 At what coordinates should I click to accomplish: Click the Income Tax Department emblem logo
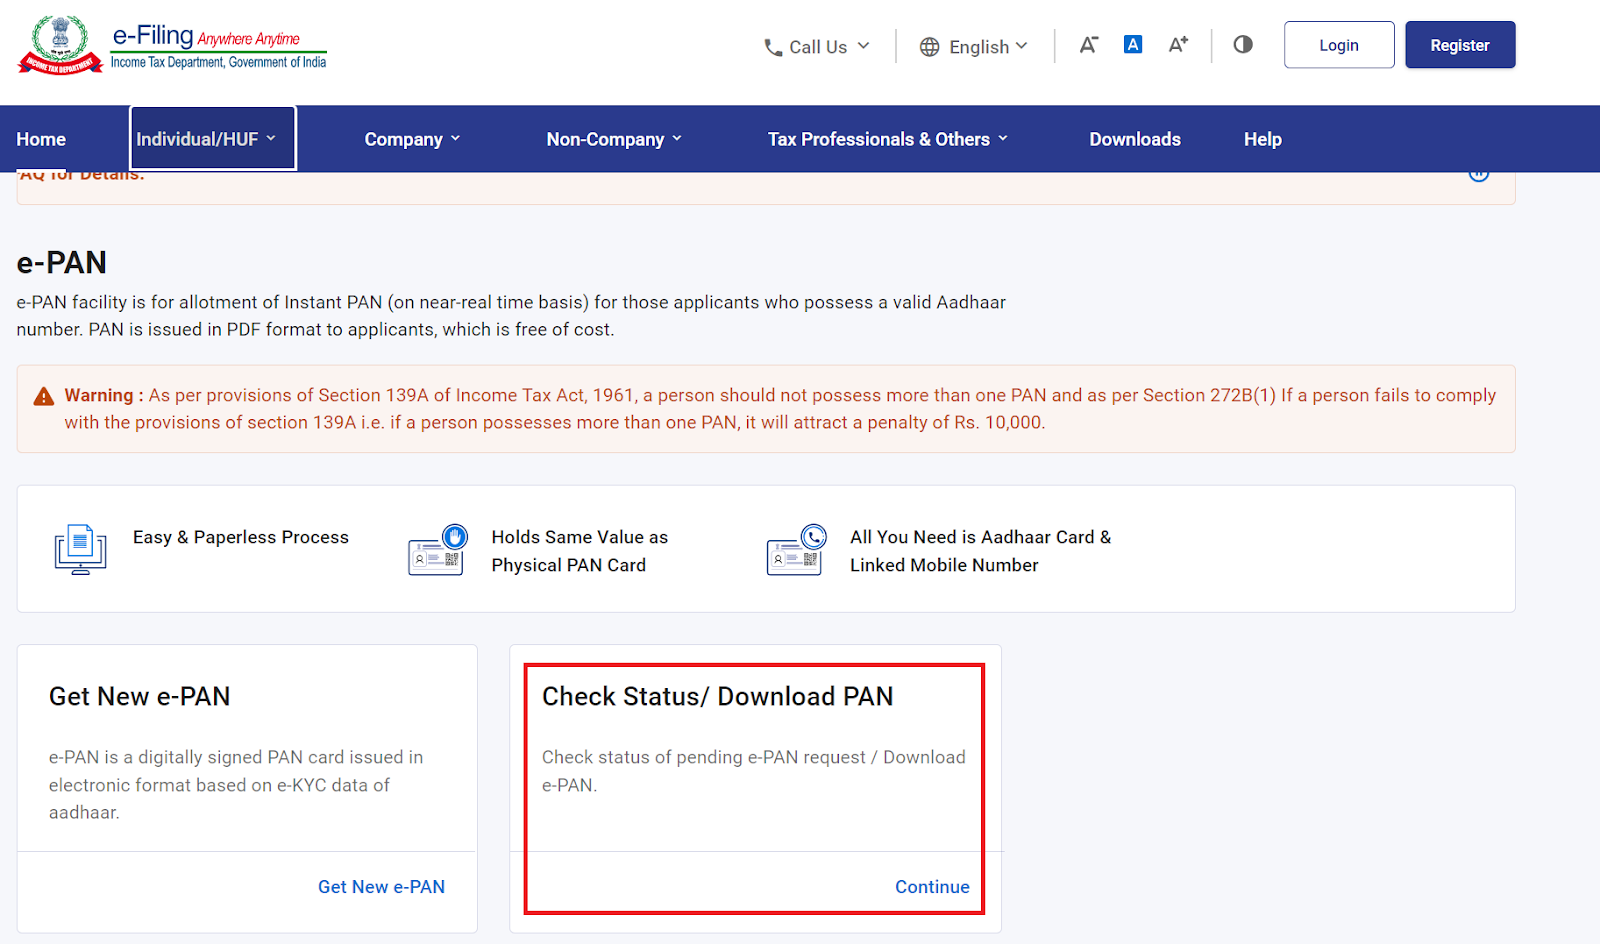tap(60, 46)
